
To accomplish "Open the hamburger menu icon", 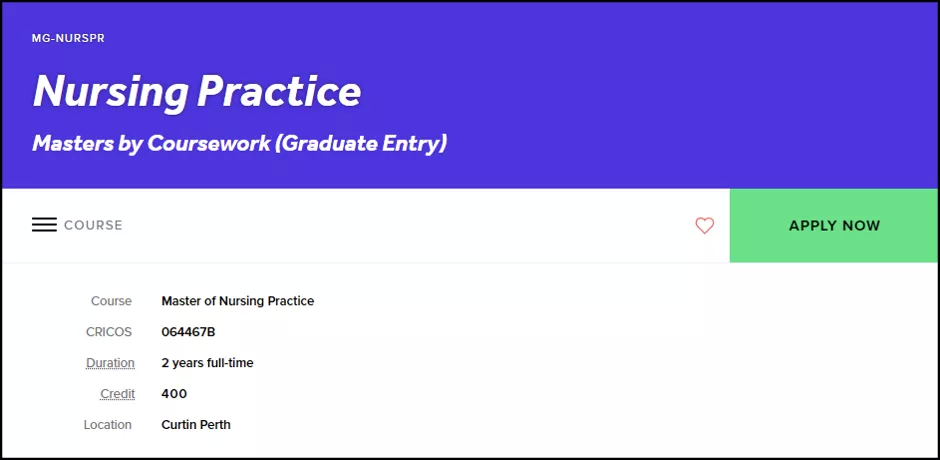I will [x=44, y=225].
